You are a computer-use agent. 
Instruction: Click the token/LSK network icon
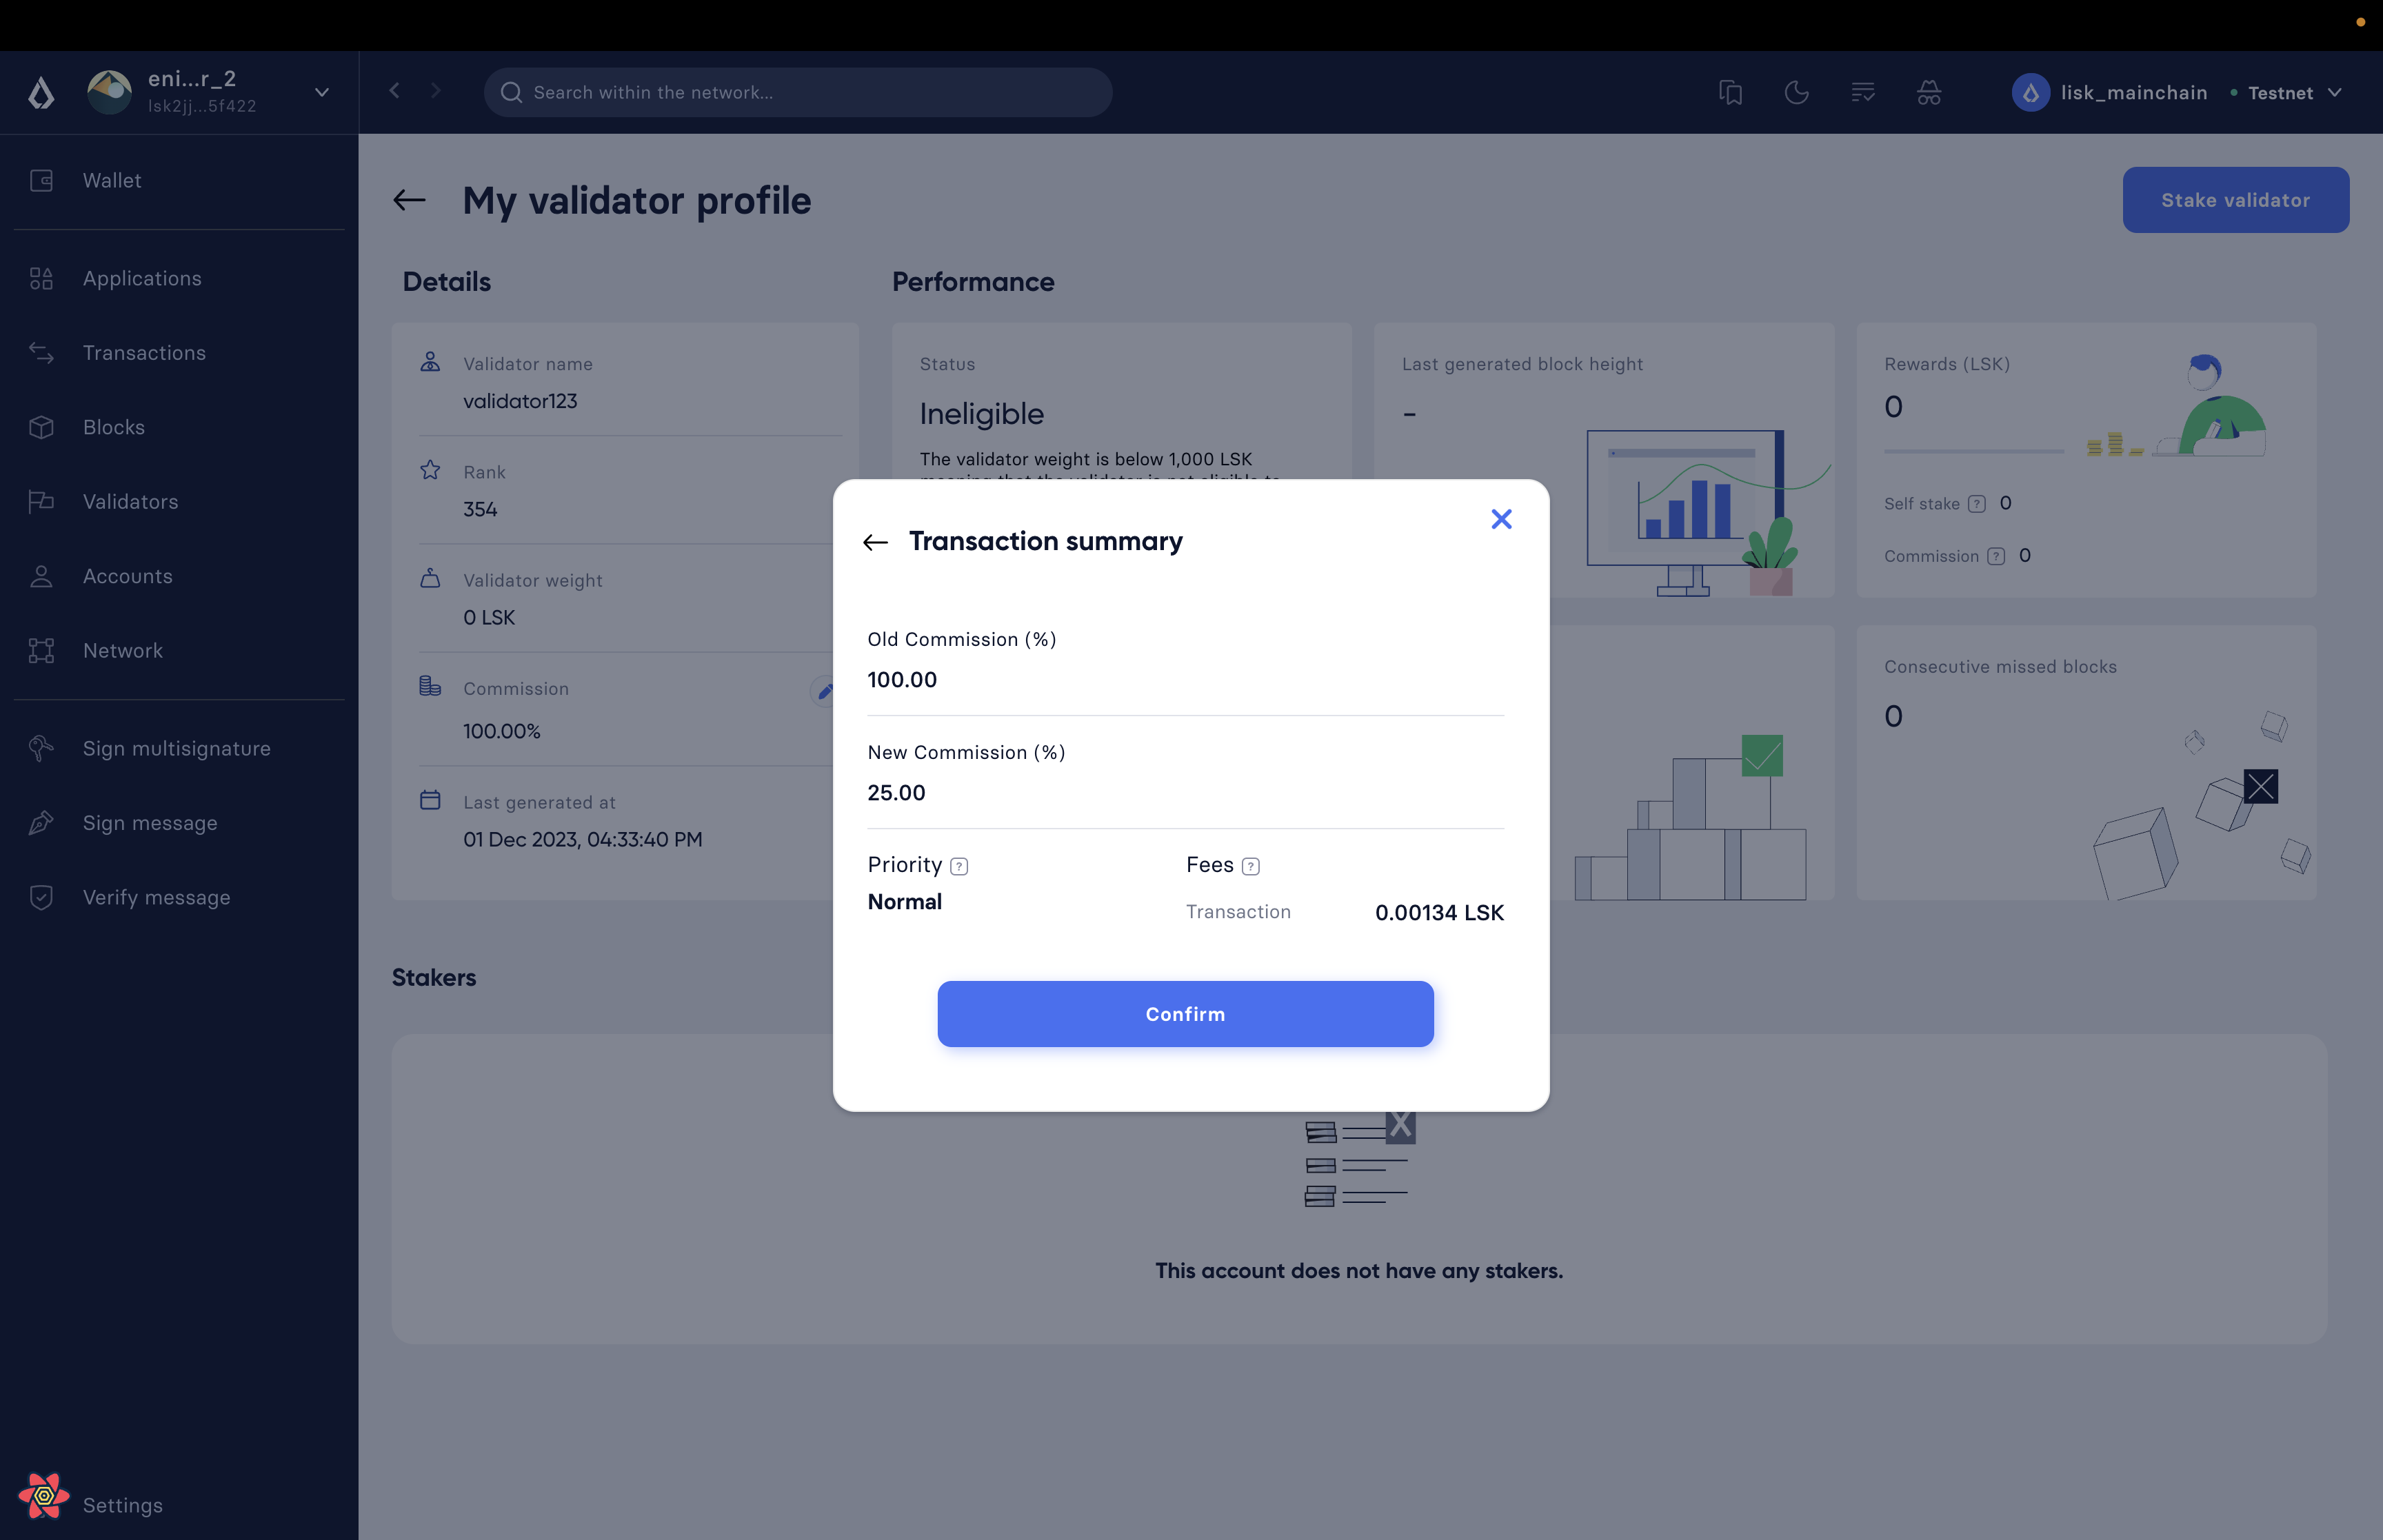2027,92
